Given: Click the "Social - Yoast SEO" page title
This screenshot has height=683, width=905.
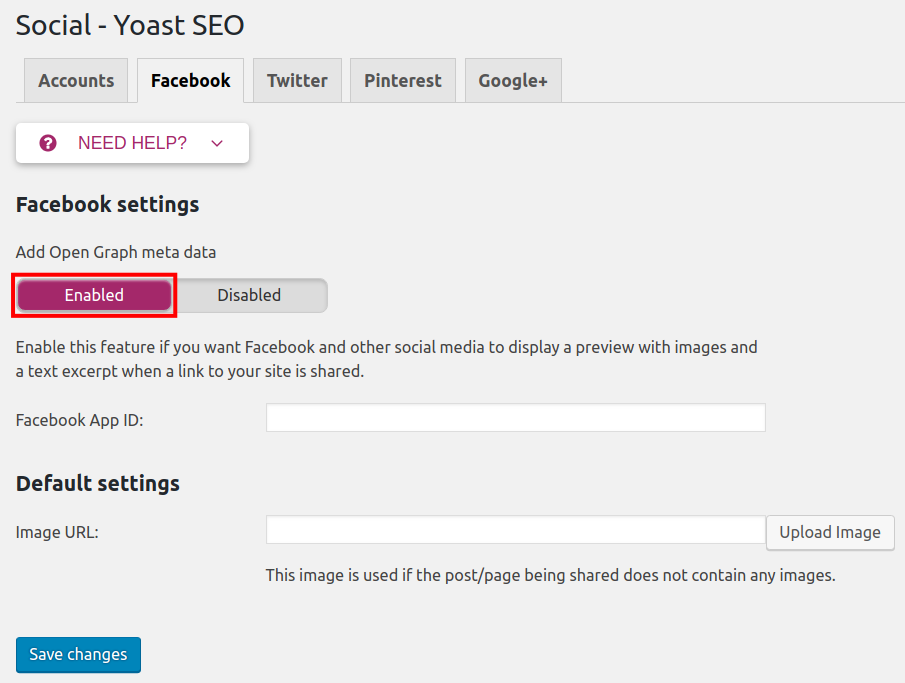Looking at the screenshot, I should (x=130, y=25).
